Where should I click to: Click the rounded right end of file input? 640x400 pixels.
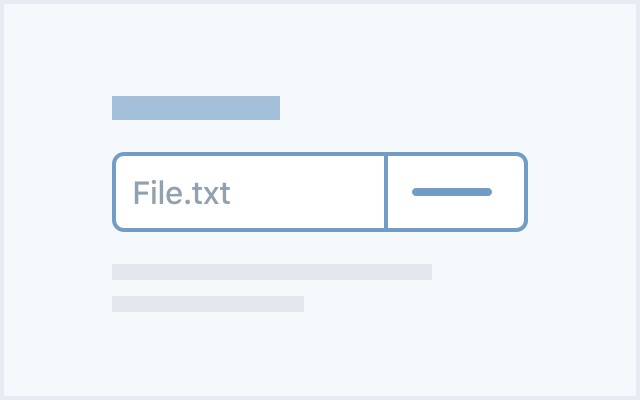click(x=522, y=192)
